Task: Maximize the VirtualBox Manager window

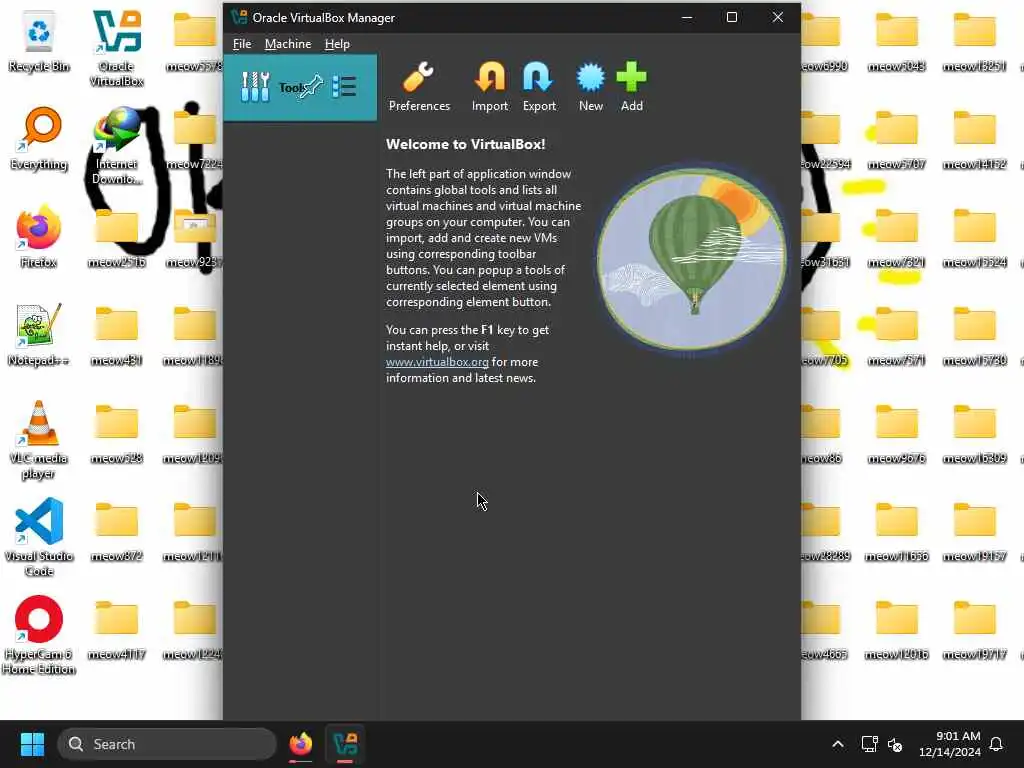Action: pos(732,18)
